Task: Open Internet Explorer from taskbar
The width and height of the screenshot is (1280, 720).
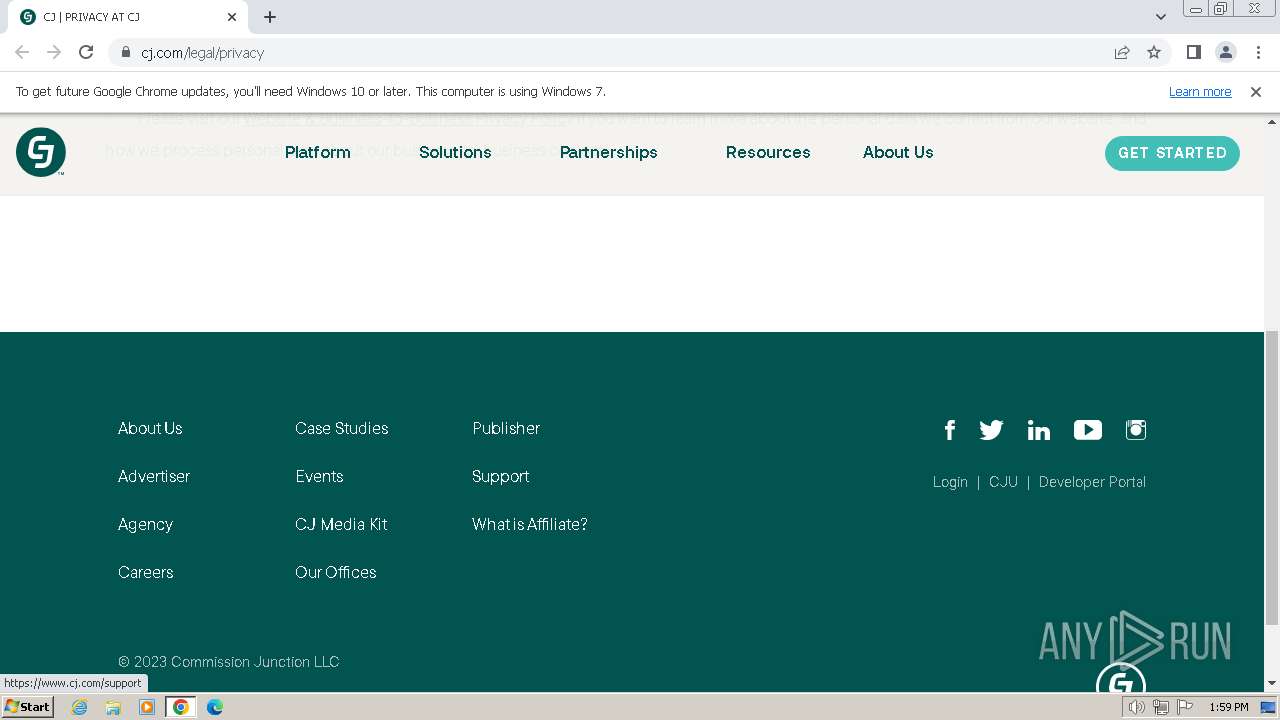Action: pyautogui.click(x=79, y=707)
